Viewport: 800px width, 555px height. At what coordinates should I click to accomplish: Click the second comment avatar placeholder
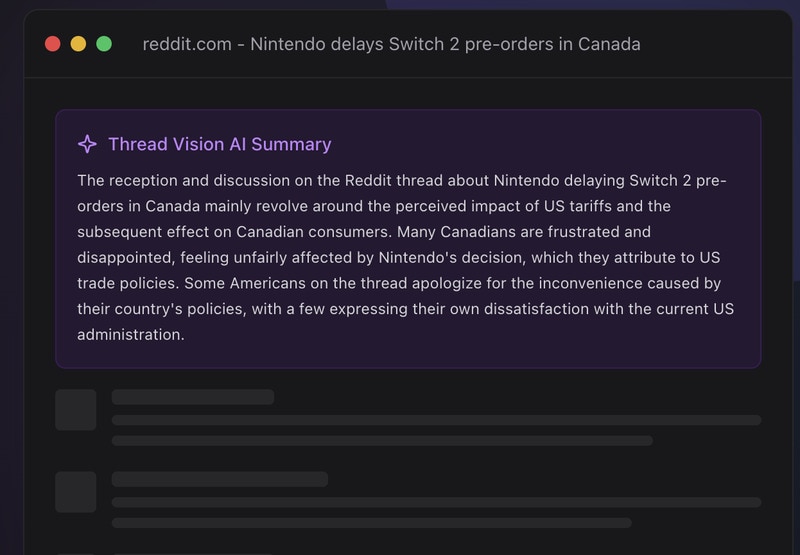[75, 492]
